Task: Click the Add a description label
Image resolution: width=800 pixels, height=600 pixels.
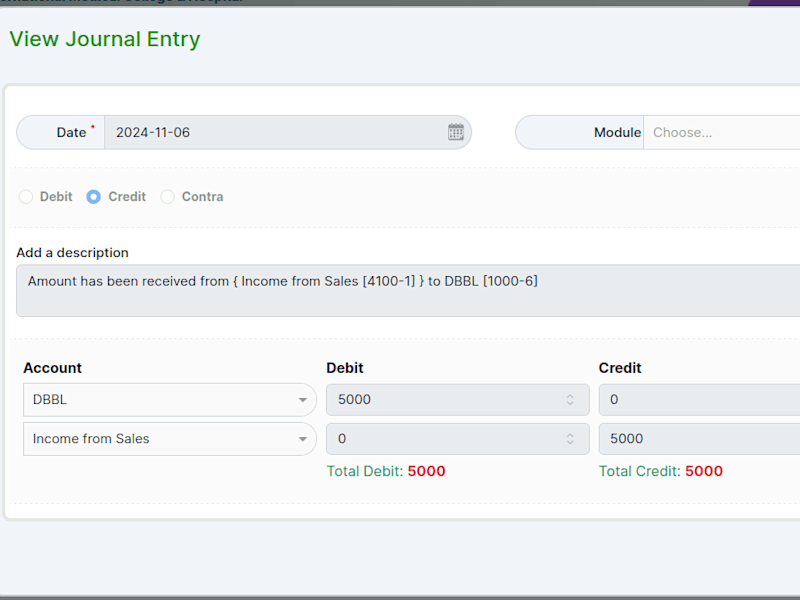Action: tap(72, 253)
